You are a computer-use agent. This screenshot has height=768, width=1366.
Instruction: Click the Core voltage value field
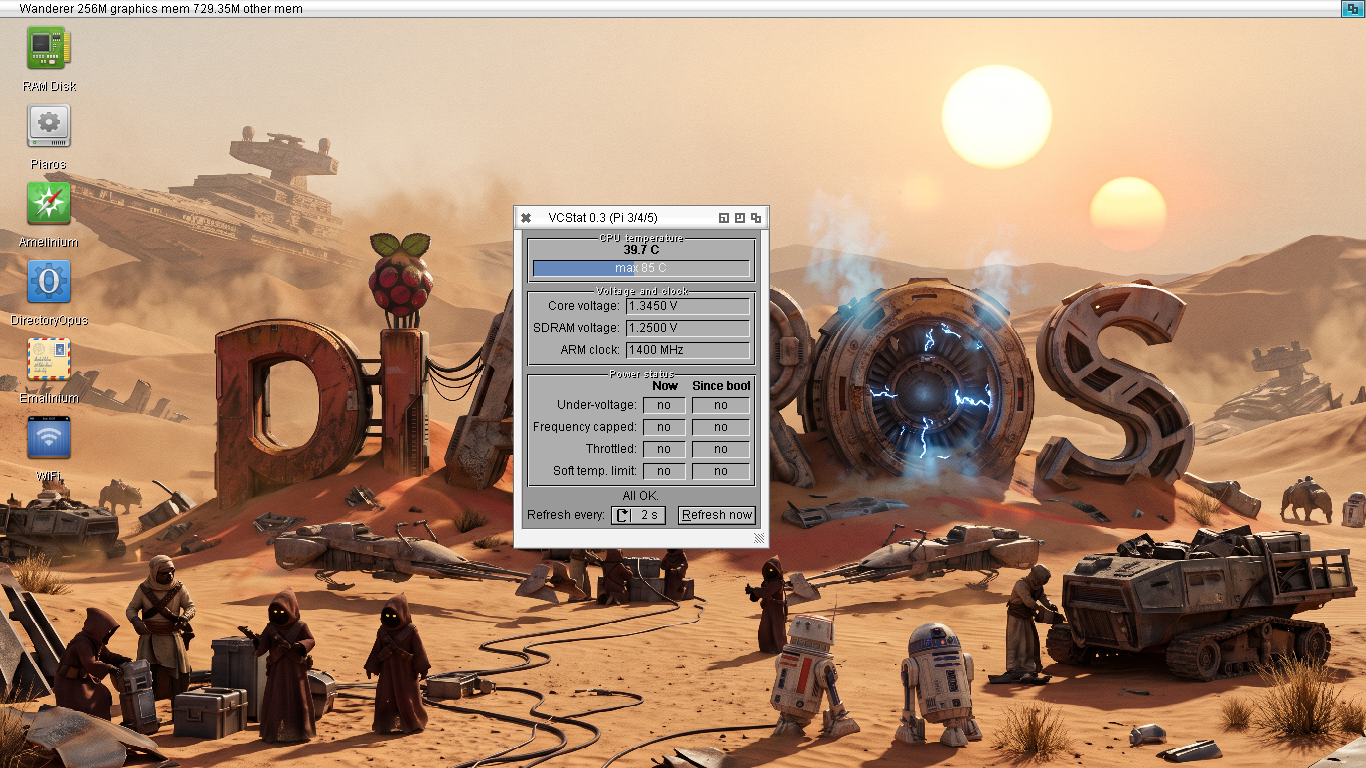click(688, 306)
